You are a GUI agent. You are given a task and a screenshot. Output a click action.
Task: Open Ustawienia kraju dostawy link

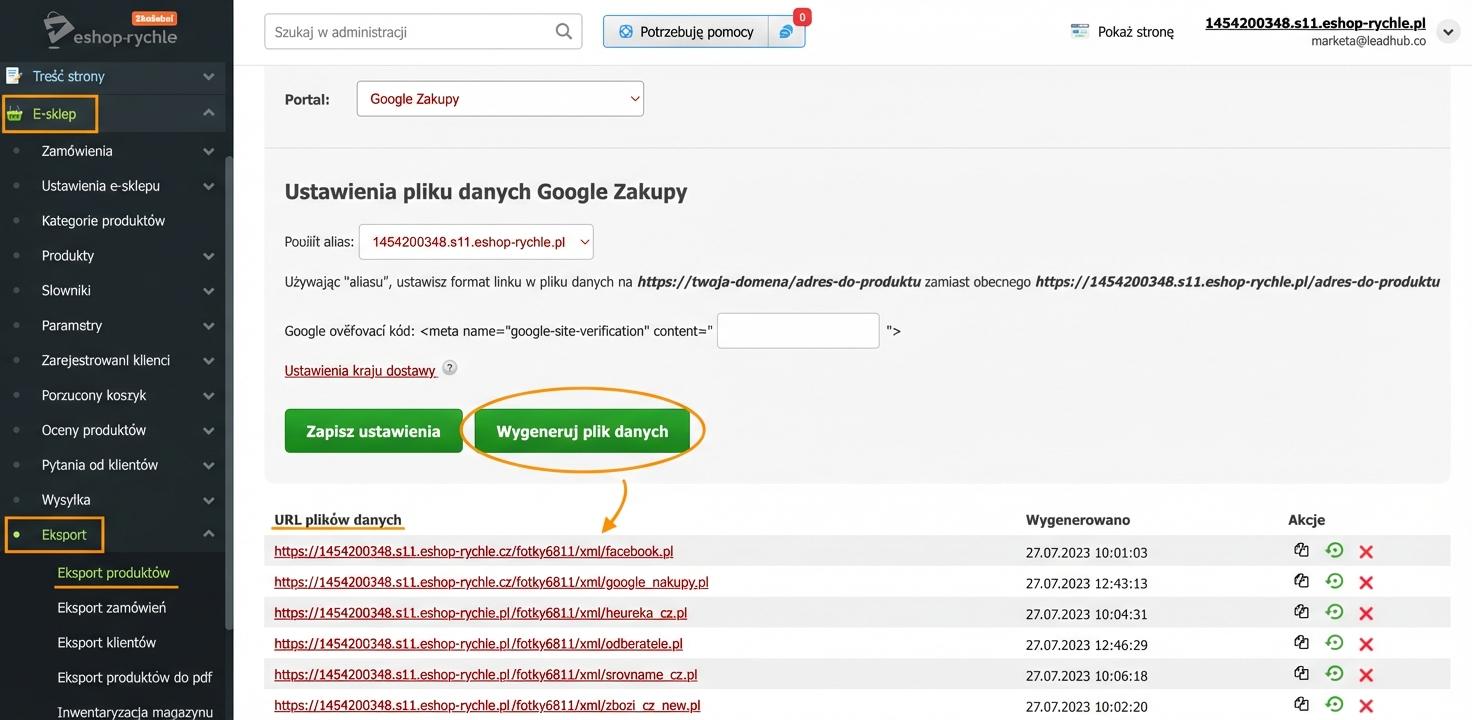pos(360,370)
